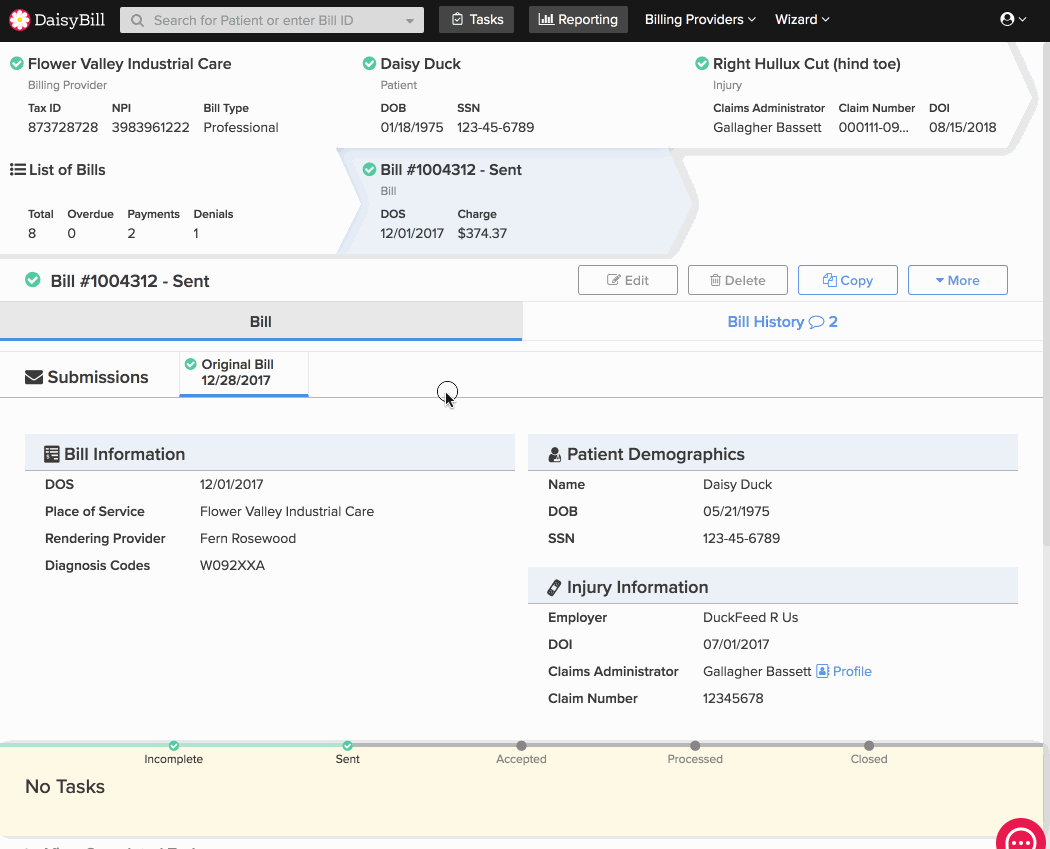Click the check icon beside main Bill #1004312 heading

(x=32, y=280)
